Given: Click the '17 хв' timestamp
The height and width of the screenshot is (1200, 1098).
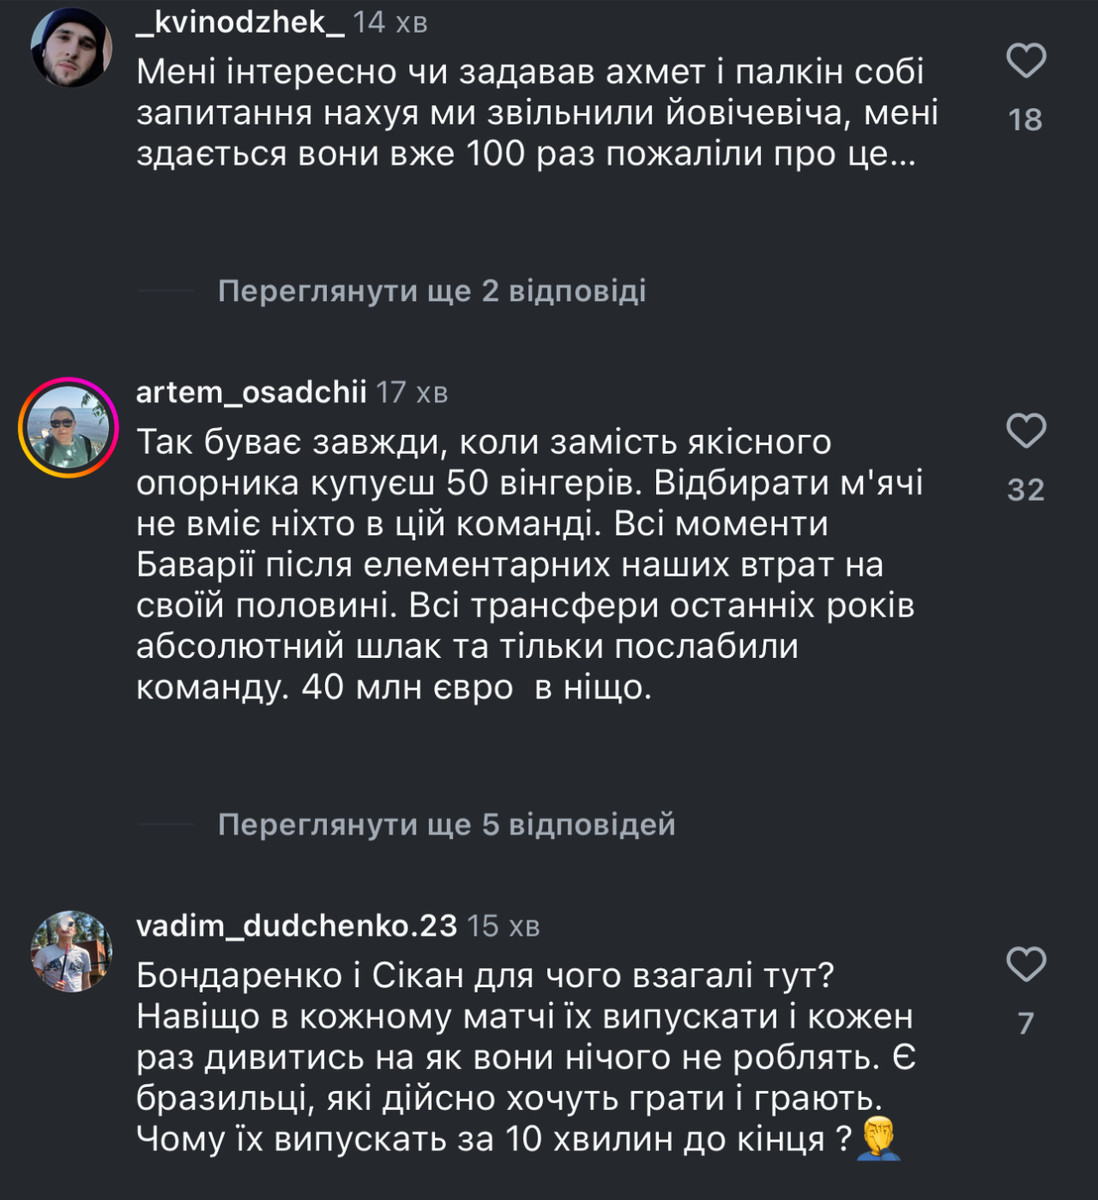Looking at the screenshot, I should tap(412, 392).
